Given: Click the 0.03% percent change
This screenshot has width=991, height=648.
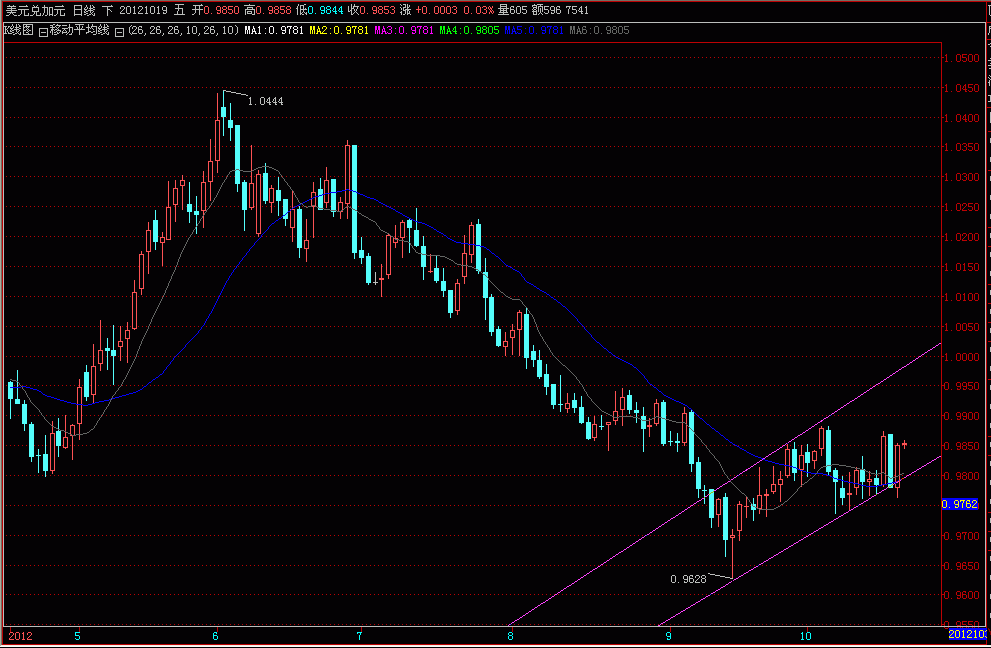Looking at the screenshot, I should coord(478,10).
